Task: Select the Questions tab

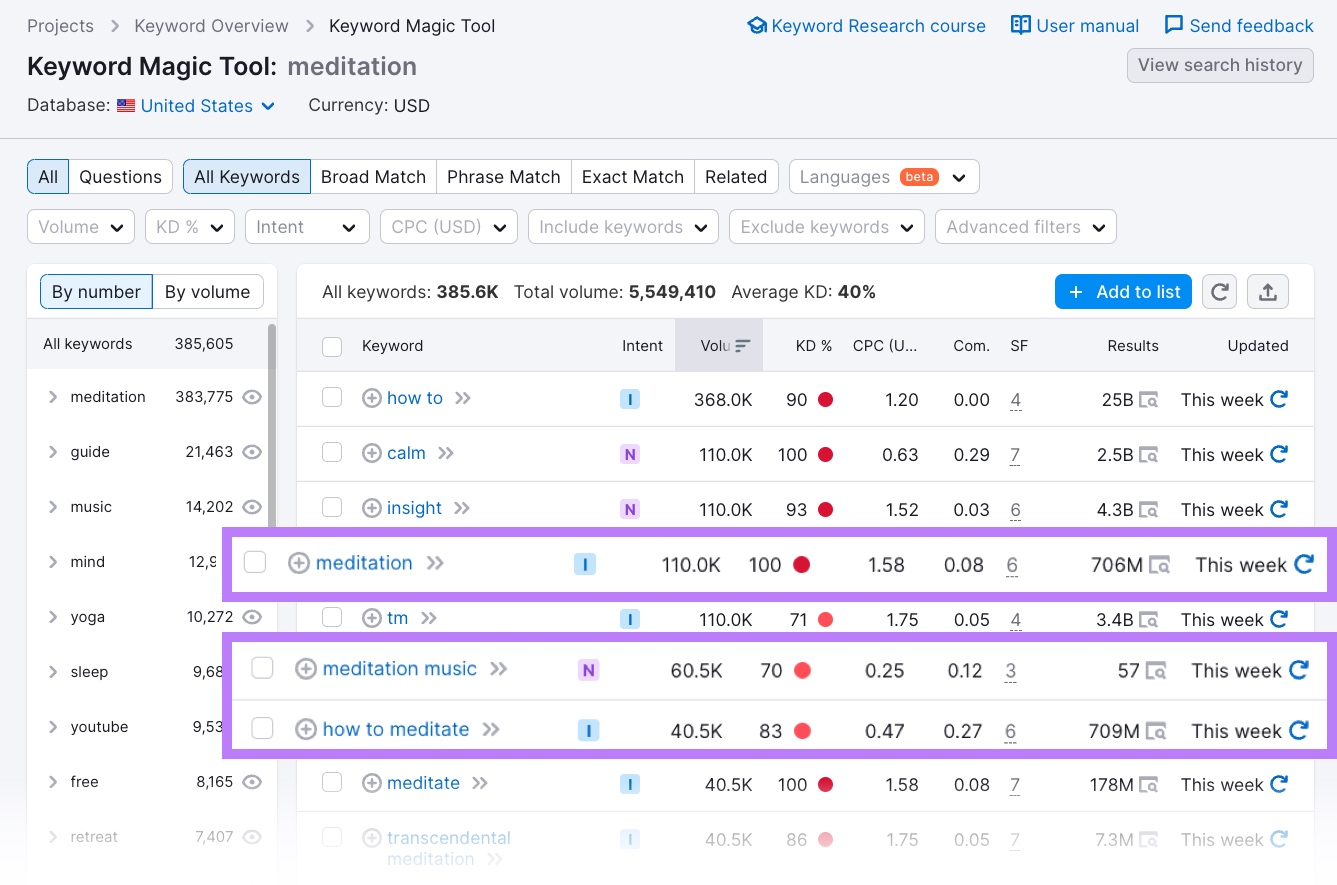Action: click(x=120, y=177)
